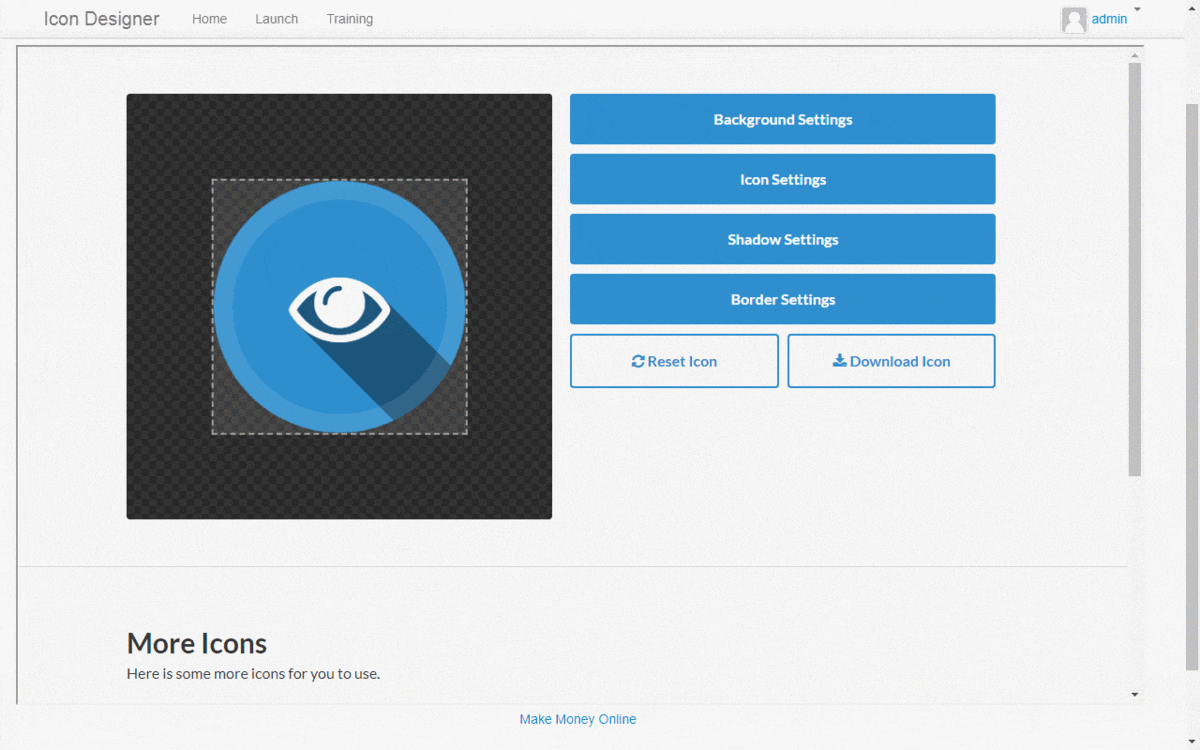
Task: Follow the Make Money Online link
Action: pos(577,719)
